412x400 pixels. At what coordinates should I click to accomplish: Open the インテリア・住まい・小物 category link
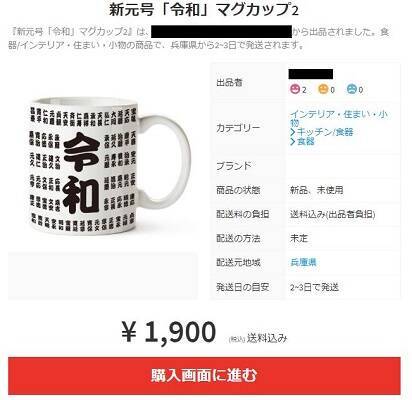coord(339,118)
